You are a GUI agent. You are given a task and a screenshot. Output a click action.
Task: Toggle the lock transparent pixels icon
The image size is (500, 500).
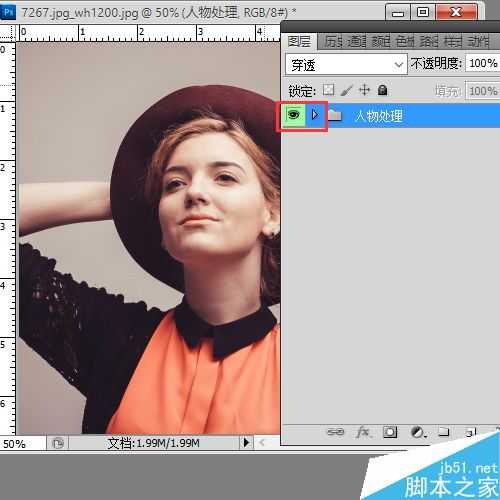click(329, 90)
